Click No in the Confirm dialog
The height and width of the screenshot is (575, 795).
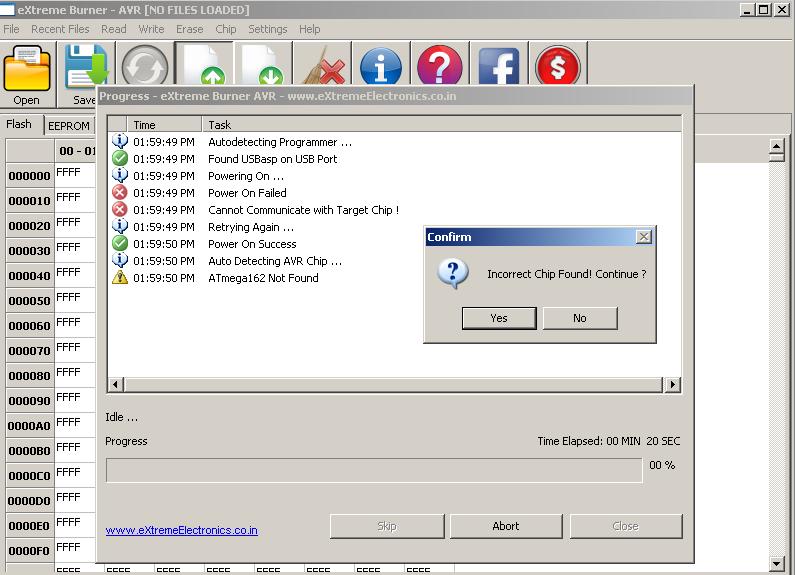pyautogui.click(x=580, y=318)
